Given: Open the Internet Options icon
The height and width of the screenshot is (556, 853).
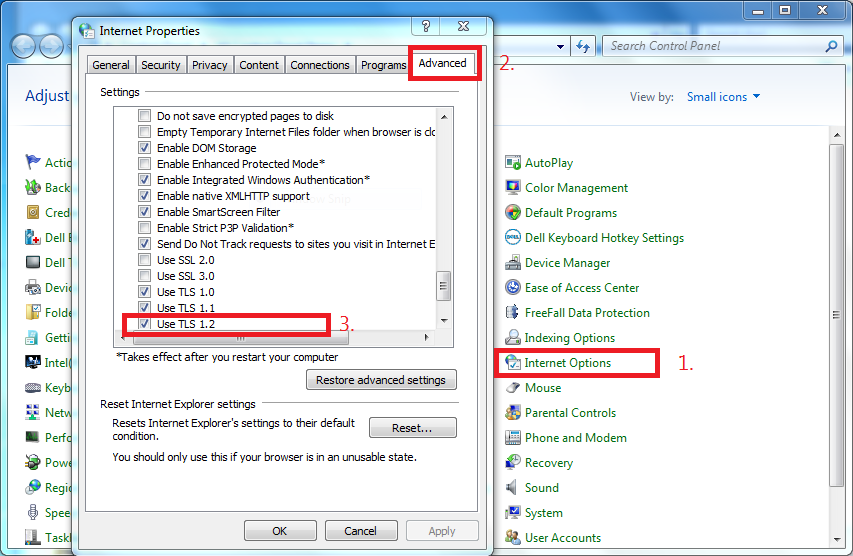Looking at the screenshot, I should (512, 362).
